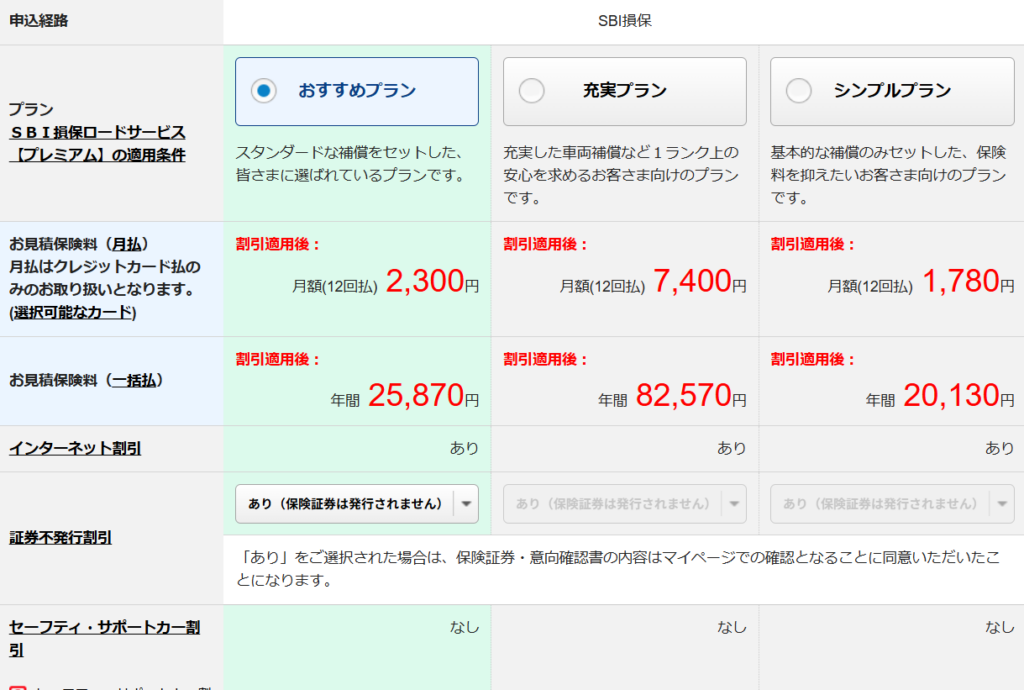Pick the シンプルプラン radio option
1024x690 pixels.
(799, 91)
